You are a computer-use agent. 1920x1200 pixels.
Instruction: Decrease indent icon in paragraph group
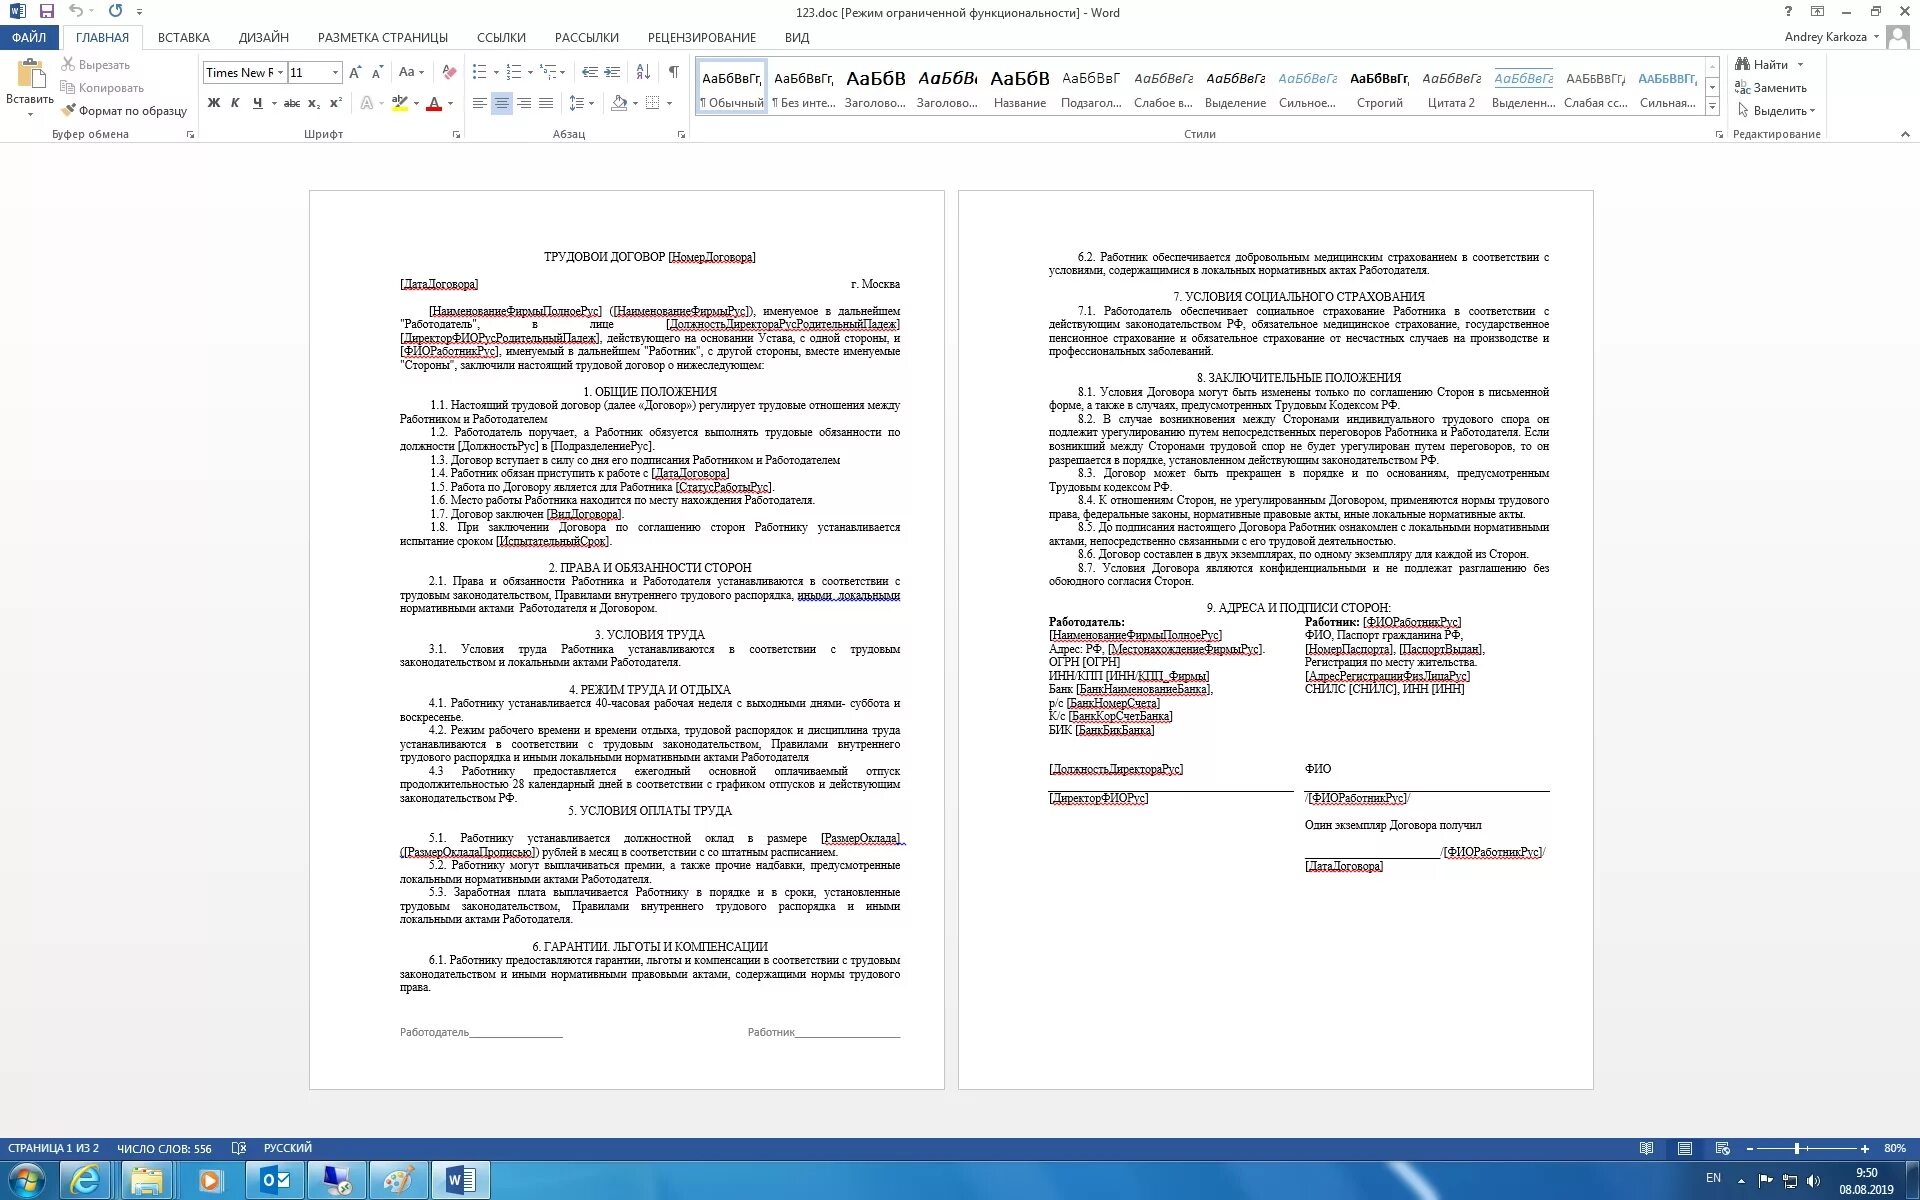tap(589, 72)
